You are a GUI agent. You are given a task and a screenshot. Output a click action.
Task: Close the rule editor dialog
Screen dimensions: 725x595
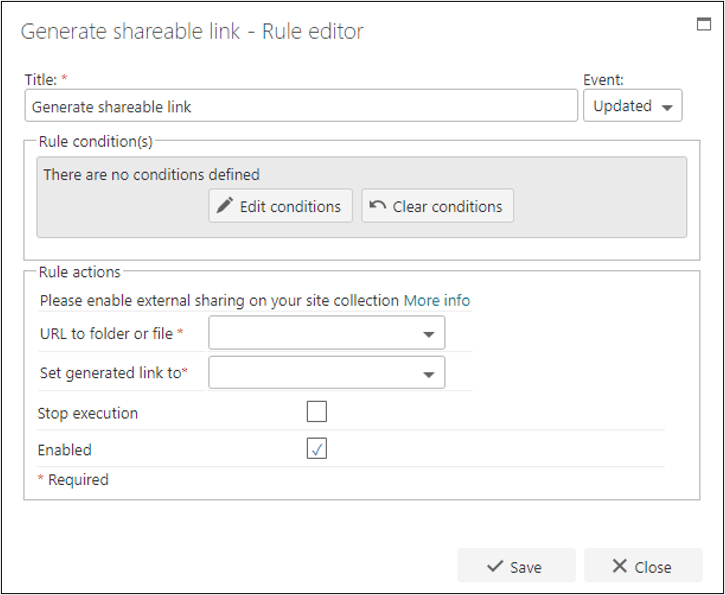(x=643, y=566)
